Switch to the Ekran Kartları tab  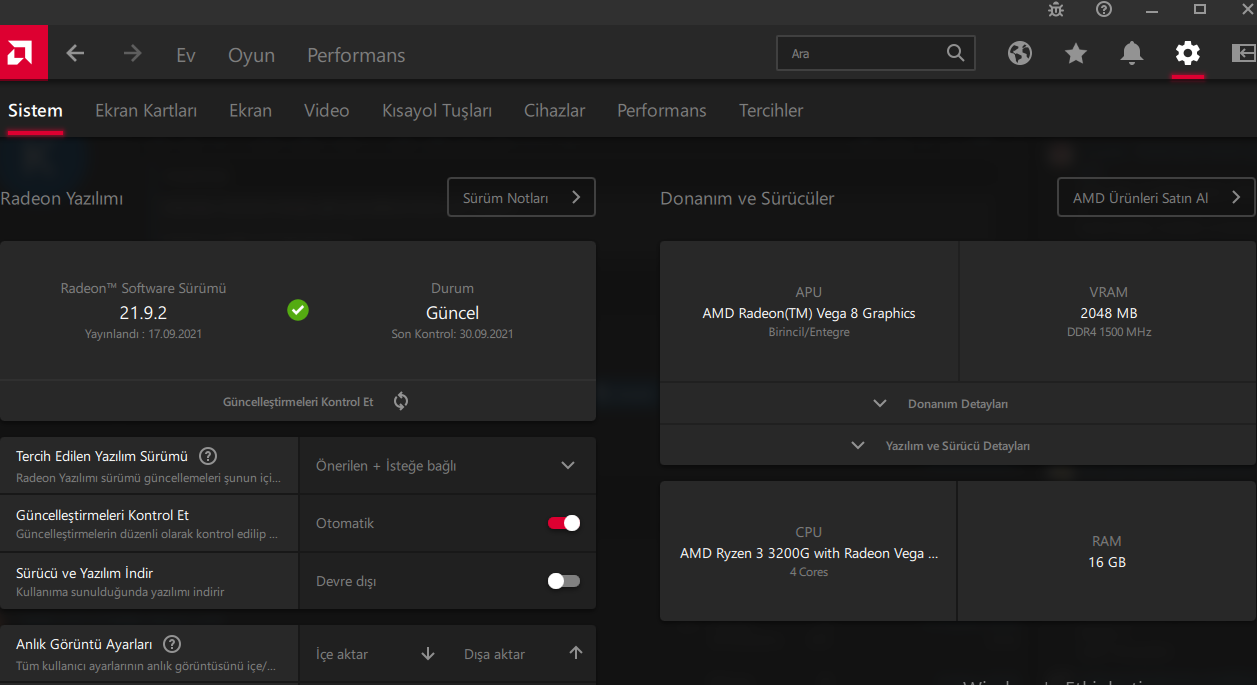(146, 111)
